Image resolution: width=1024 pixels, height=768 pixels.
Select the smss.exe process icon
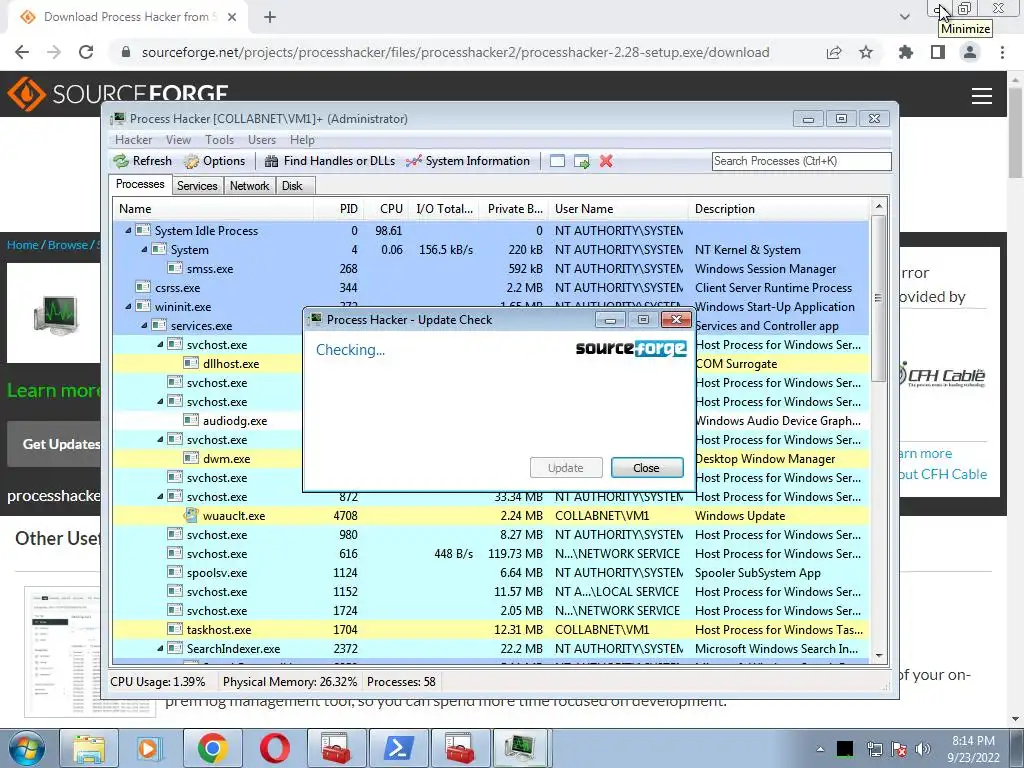click(174, 268)
